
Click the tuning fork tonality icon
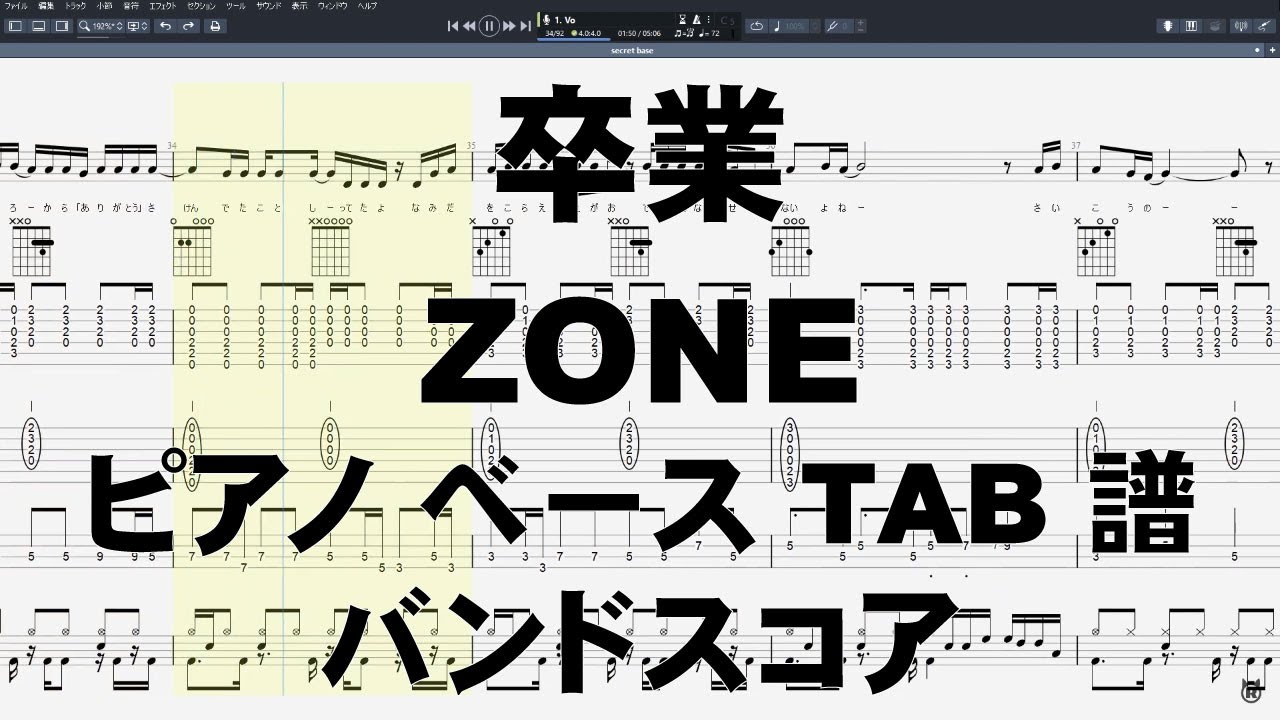coord(832,26)
